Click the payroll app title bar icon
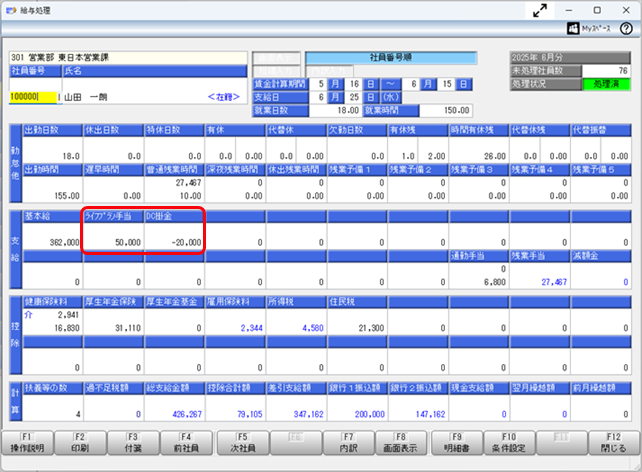642x472 pixels. [11, 10]
